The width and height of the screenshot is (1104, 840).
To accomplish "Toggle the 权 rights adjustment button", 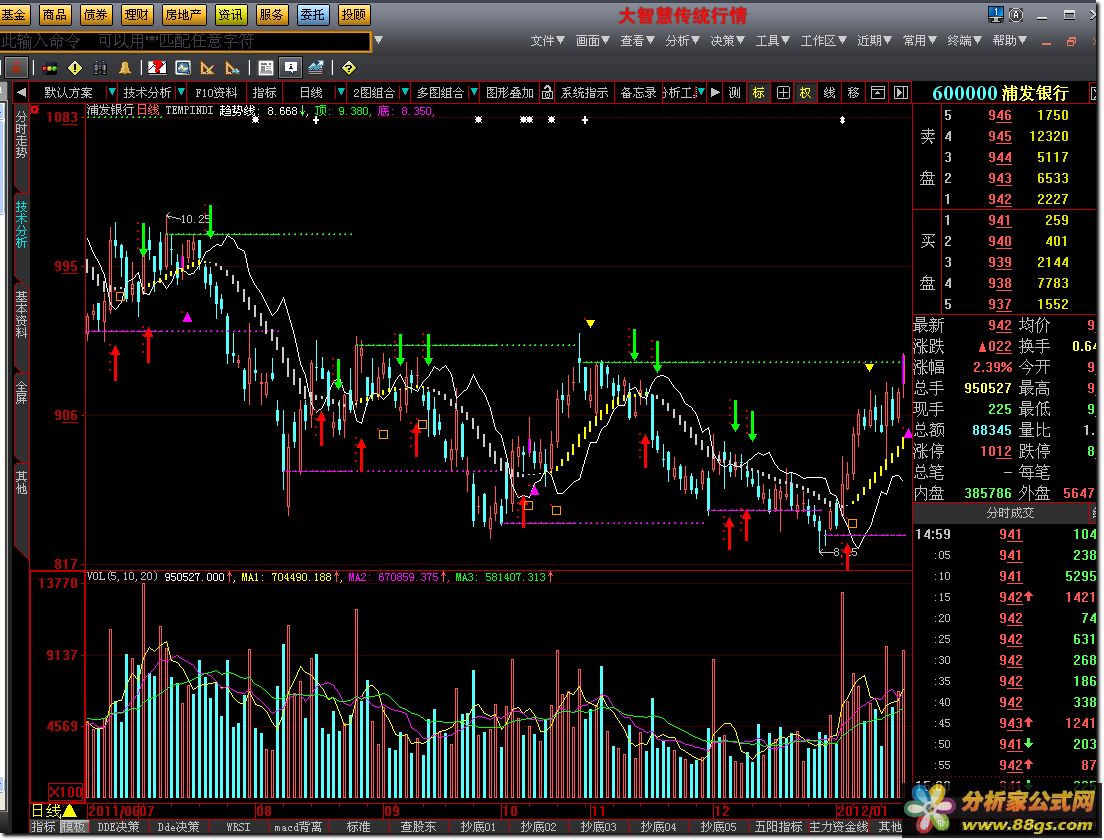I will tap(805, 92).
